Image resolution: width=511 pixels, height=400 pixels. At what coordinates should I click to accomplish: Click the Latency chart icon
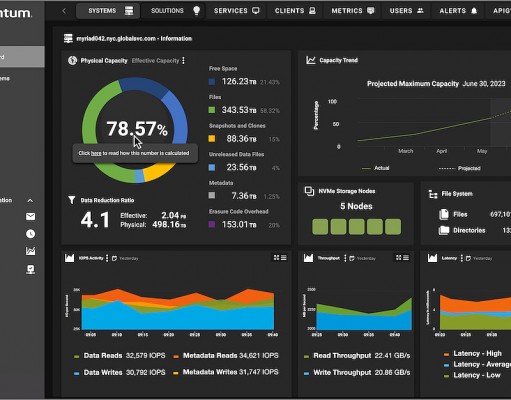pyautogui.click(x=432, y=258)
